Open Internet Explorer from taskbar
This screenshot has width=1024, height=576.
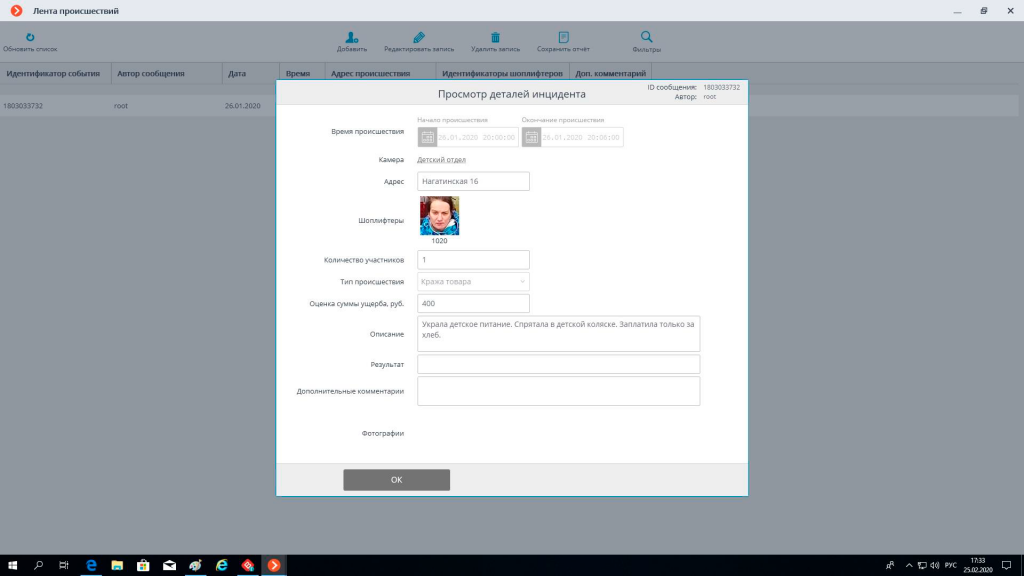coord(222,566)
